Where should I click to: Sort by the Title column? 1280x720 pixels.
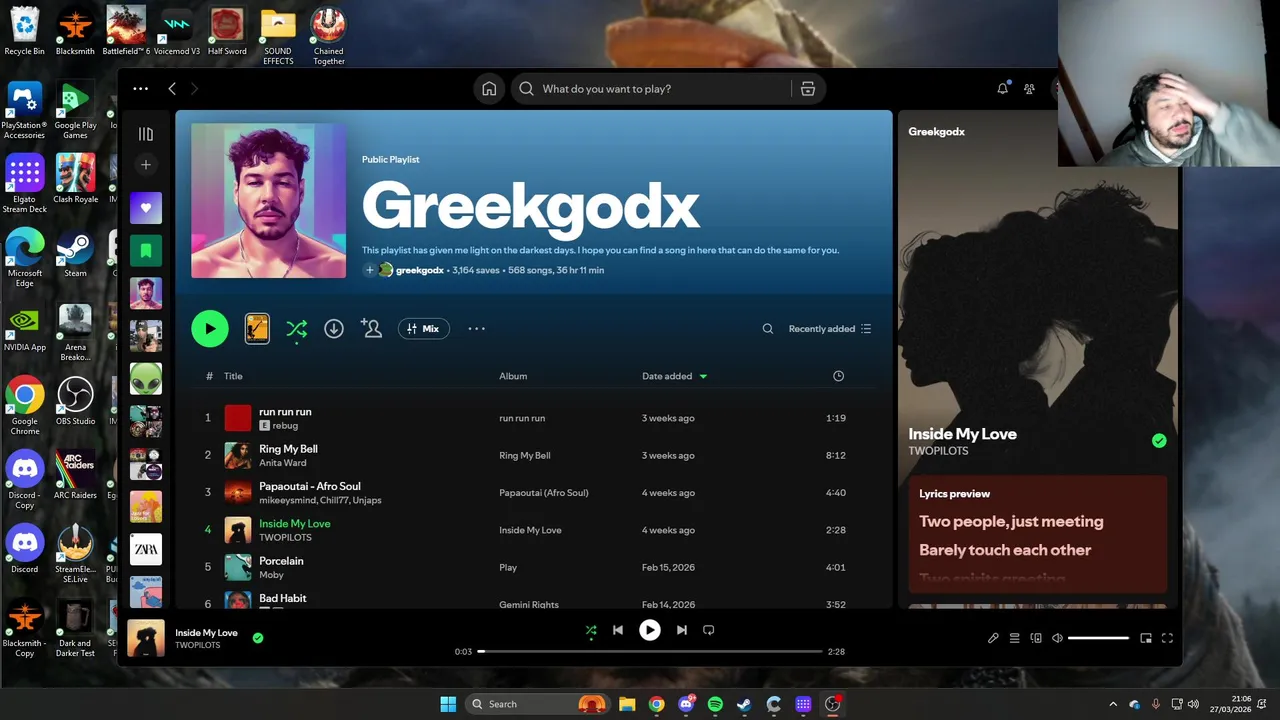coord(233,376)
